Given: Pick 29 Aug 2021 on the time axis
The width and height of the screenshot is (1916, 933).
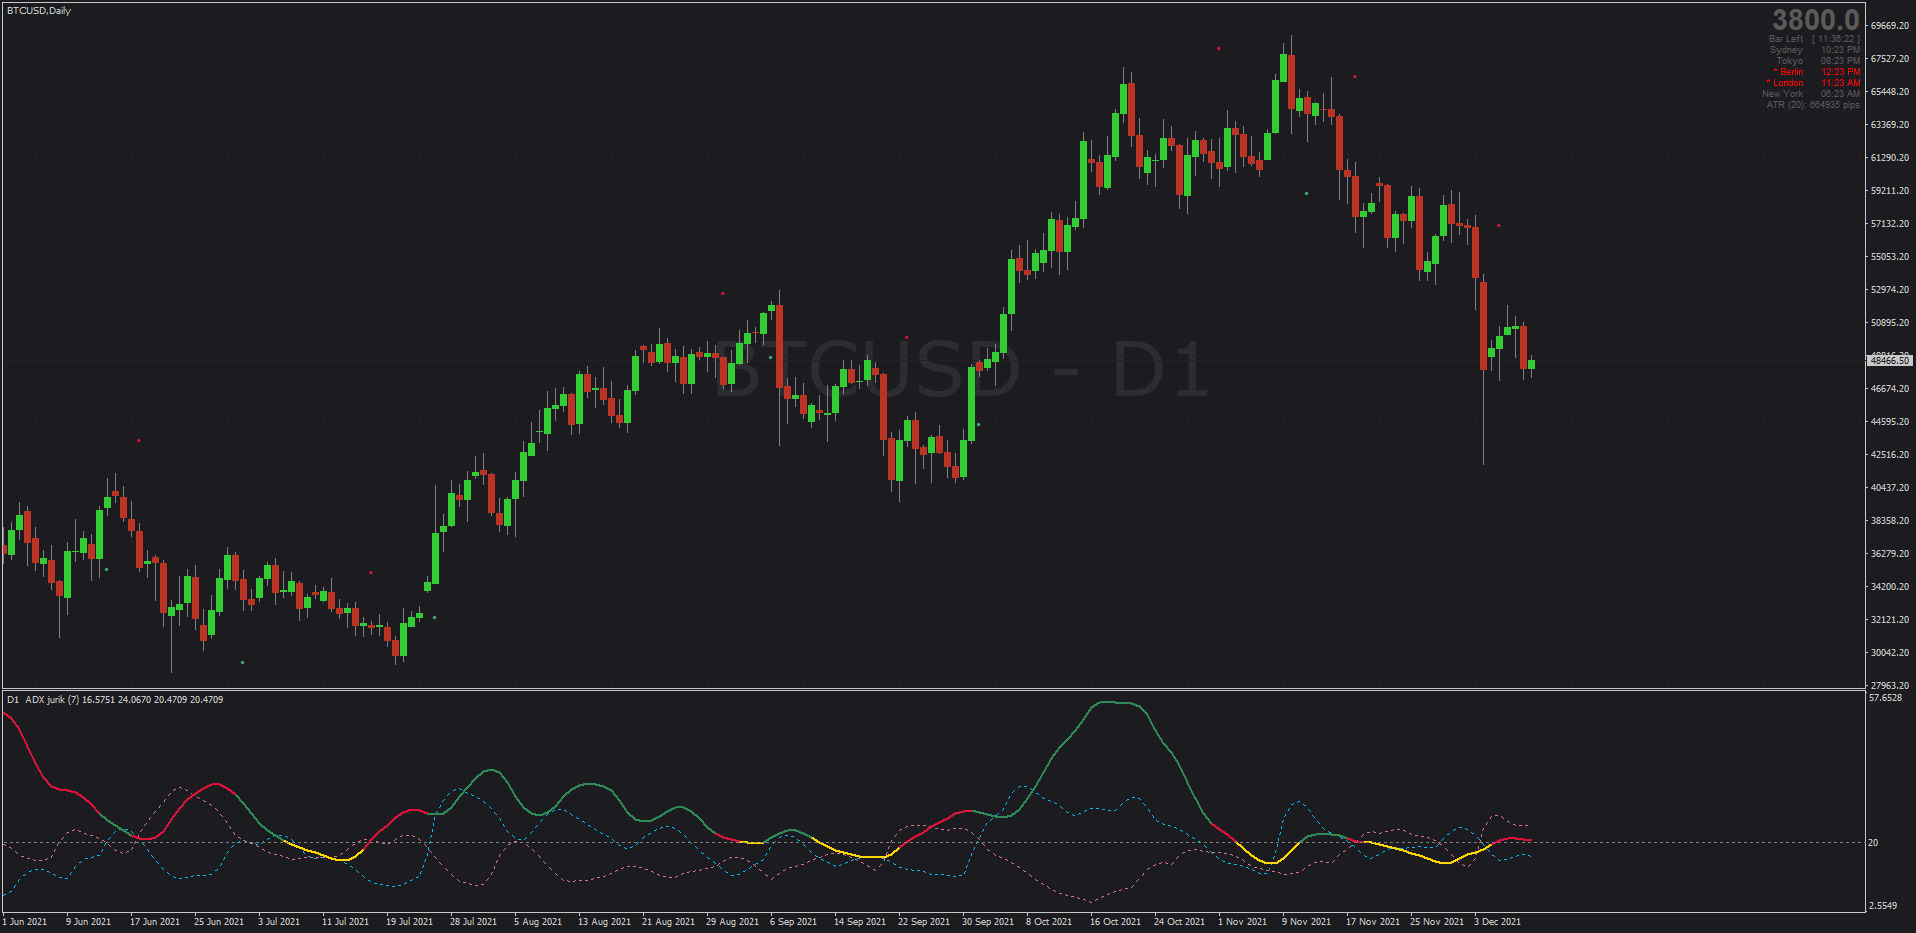Looking at the screenshot, I should point(733,922).
